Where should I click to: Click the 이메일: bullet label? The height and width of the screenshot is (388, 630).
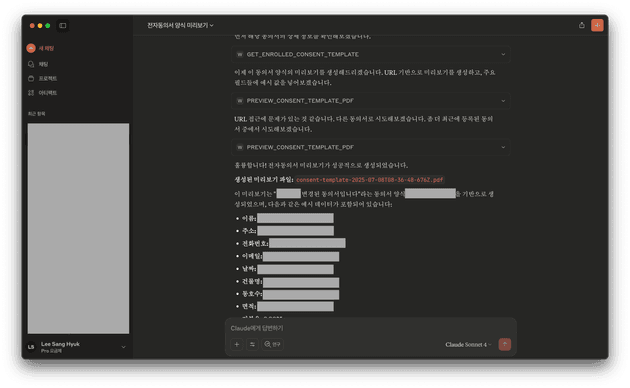[252, 256]
